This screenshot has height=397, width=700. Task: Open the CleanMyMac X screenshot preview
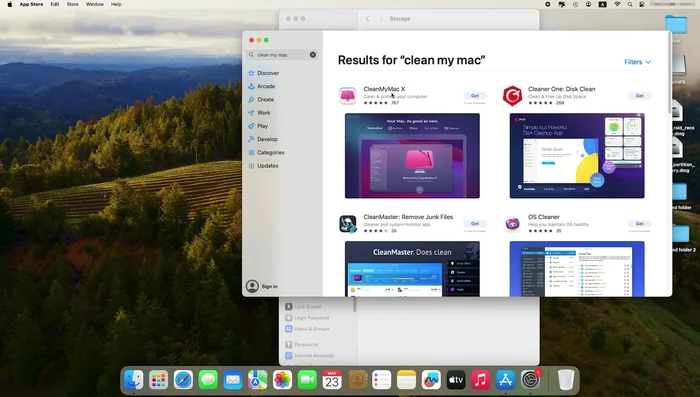[x=412, y=155]
